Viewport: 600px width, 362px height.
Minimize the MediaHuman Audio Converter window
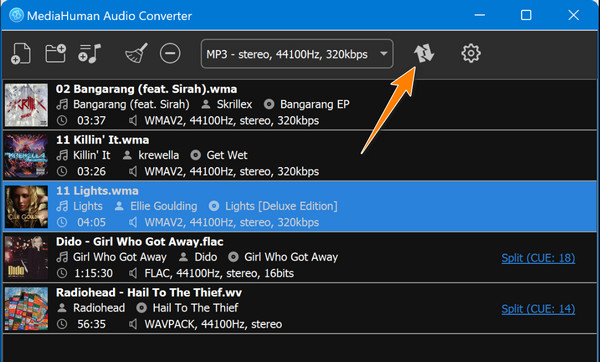(479, 15)
